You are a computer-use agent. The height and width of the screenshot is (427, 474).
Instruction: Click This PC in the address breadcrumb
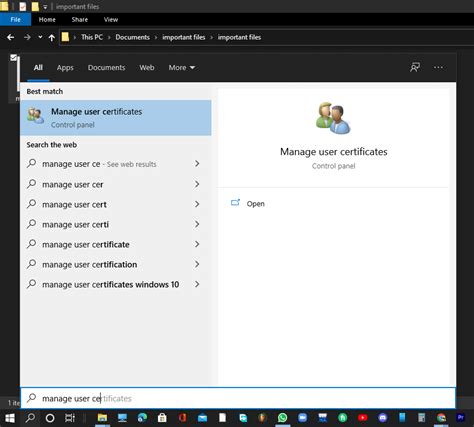(92, 37)
